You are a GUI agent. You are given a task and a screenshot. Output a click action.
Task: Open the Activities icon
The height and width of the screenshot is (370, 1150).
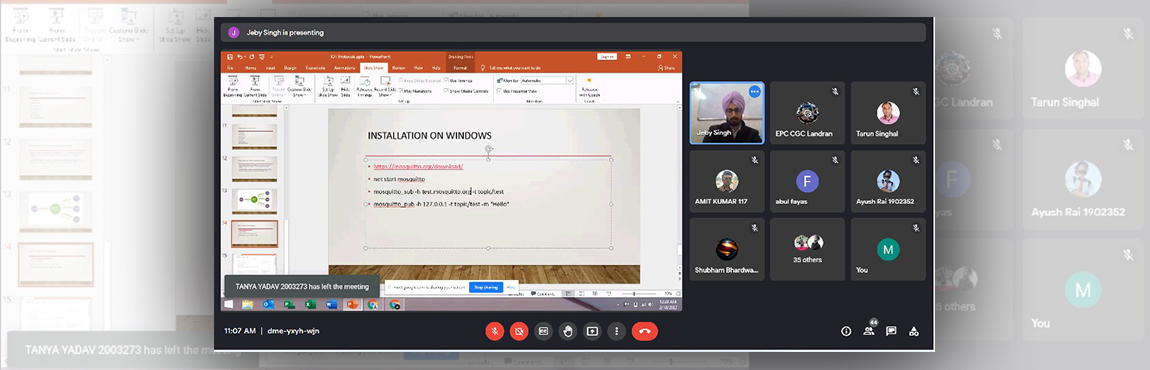914,331
